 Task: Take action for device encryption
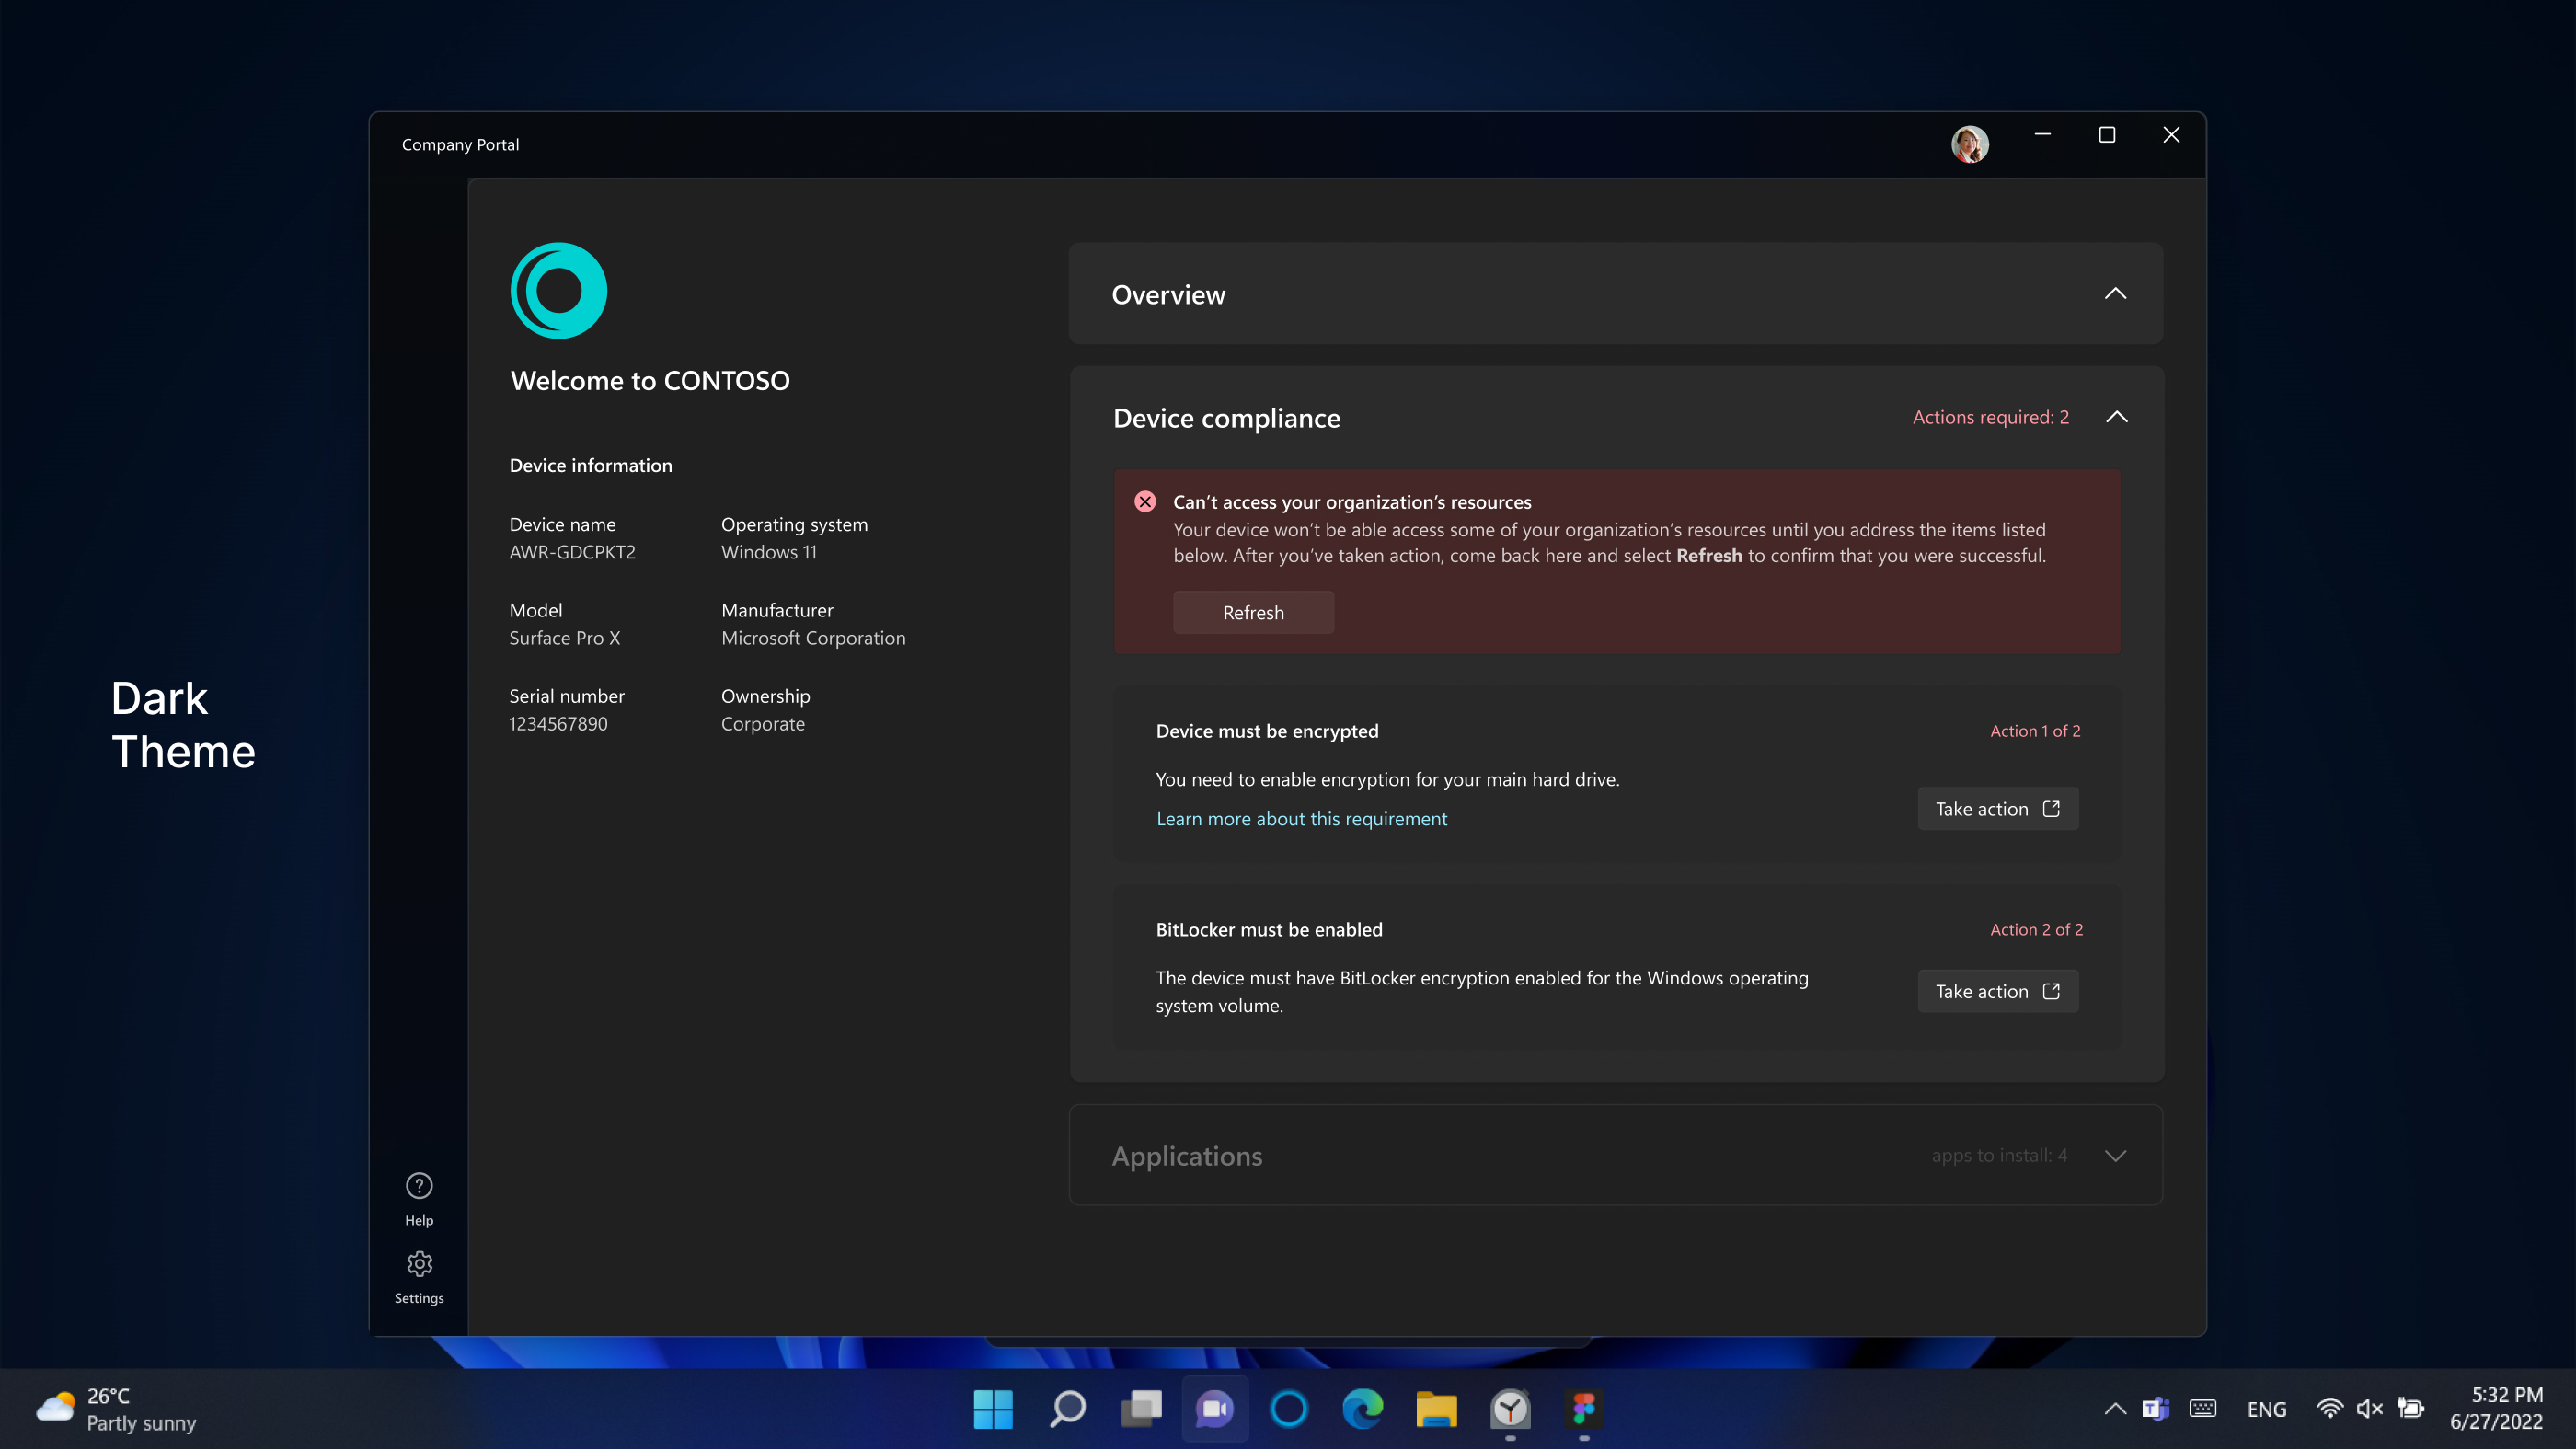(x=1997, y=809)
